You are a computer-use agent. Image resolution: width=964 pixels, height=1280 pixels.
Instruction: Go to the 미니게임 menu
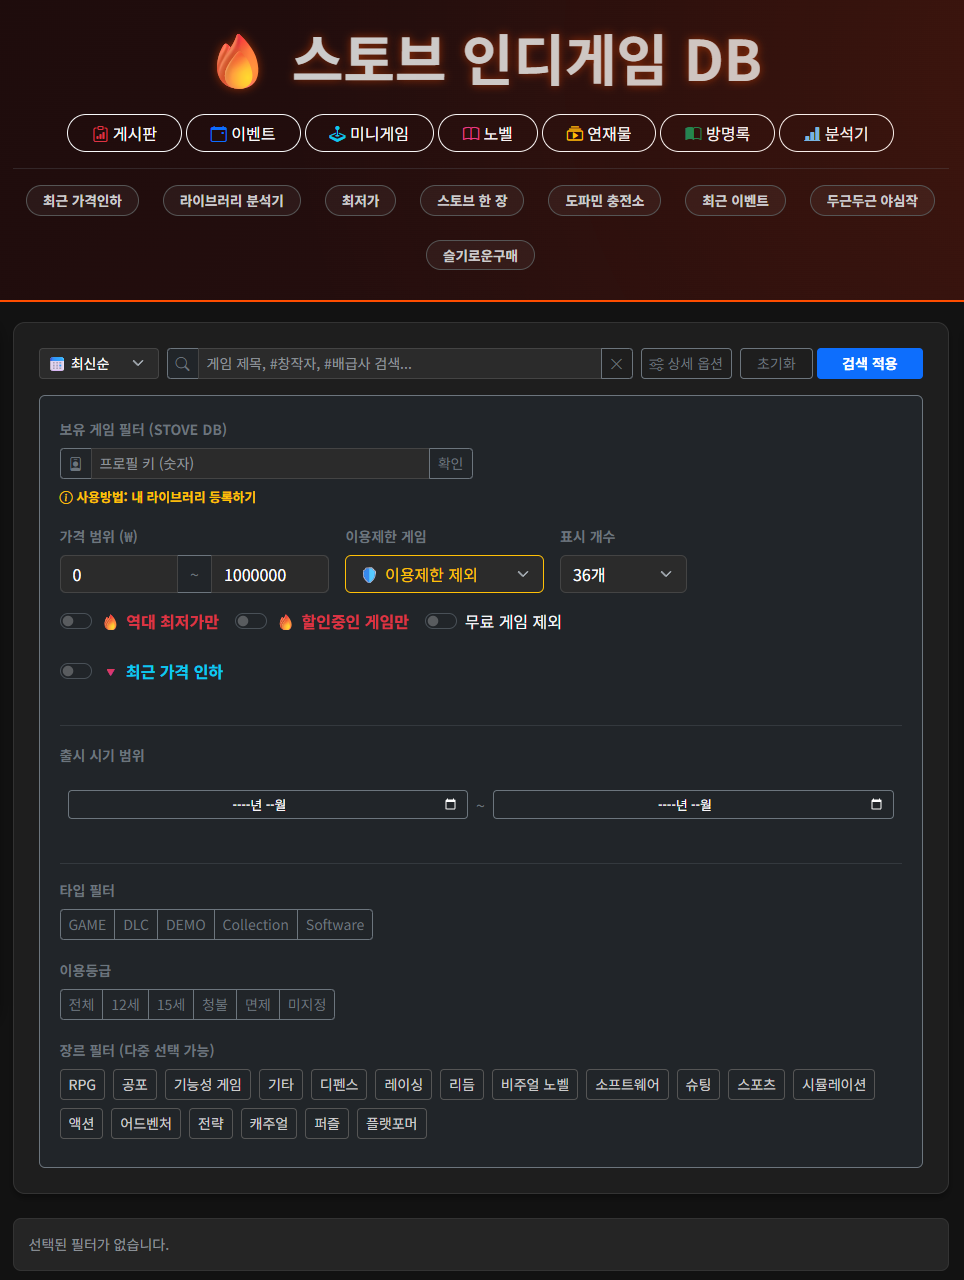click(369, 134)
